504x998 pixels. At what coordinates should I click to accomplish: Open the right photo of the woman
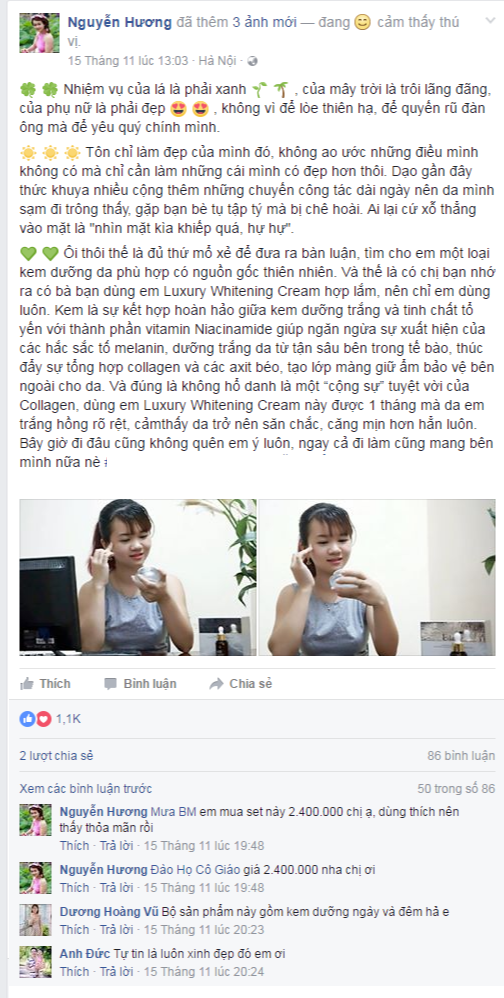tap(377, 577)
